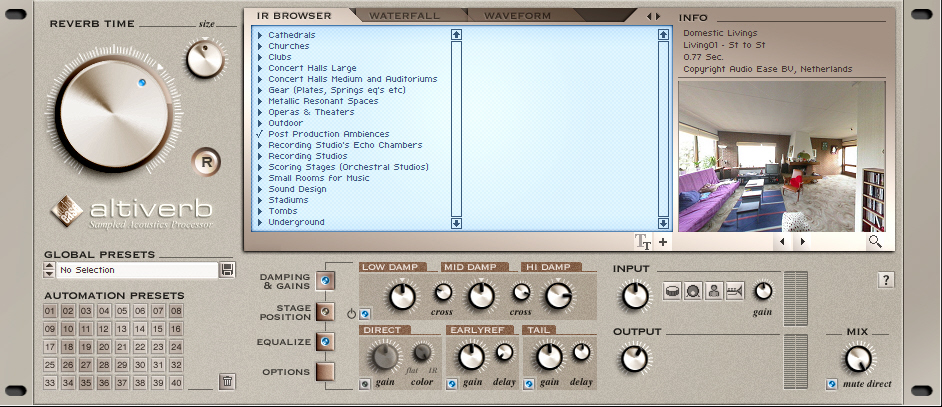The width and height of the screenshot is (942, 407).
Task: Enable the Direct gain LED toggle
Action: pyautogui.click(x=364, y=384)
